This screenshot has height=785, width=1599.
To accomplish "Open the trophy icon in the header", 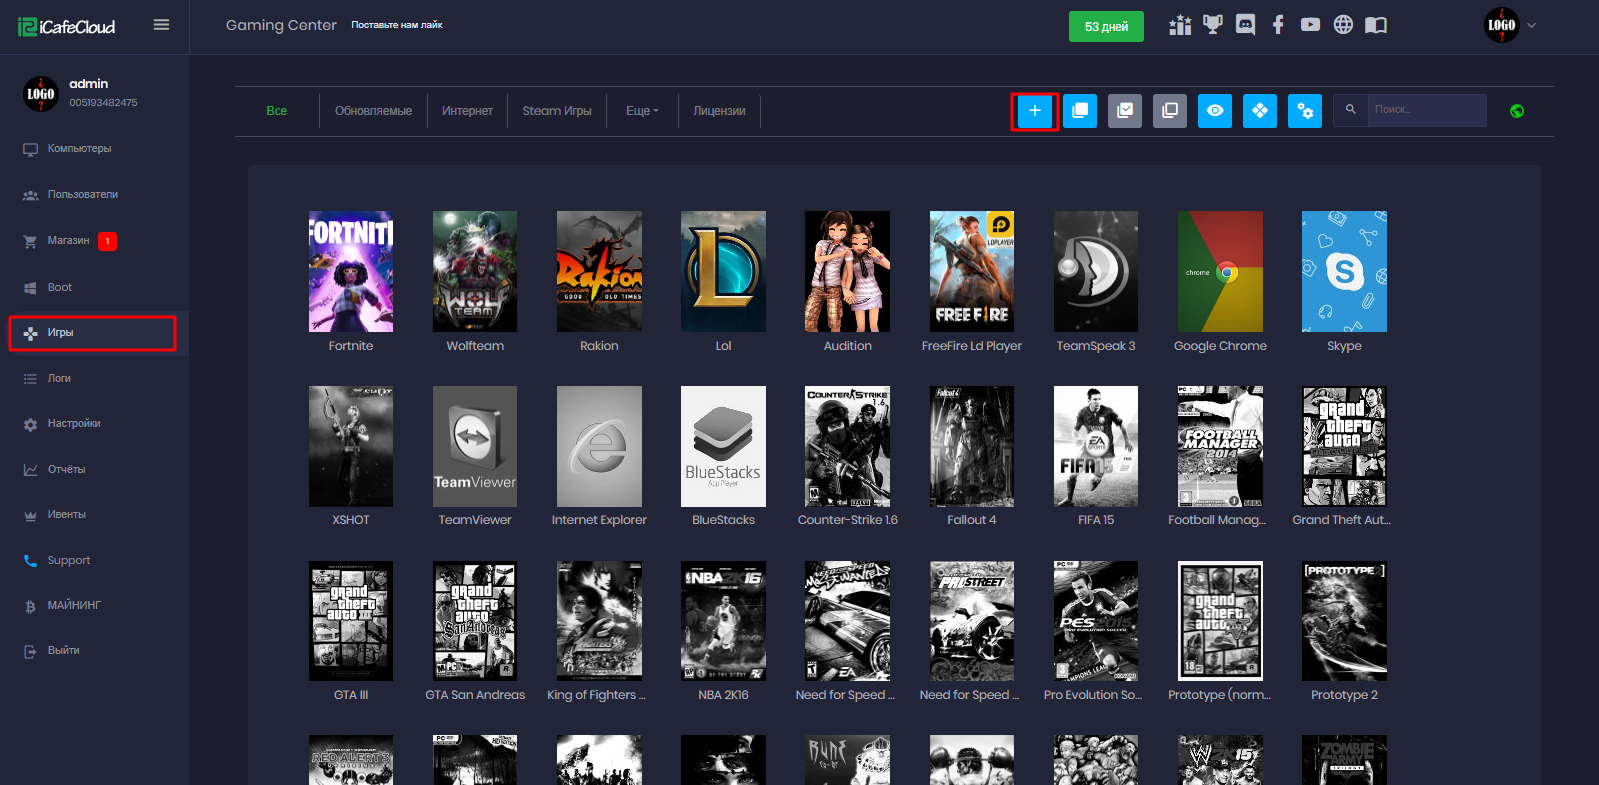I will click(x=1213, y=25).
